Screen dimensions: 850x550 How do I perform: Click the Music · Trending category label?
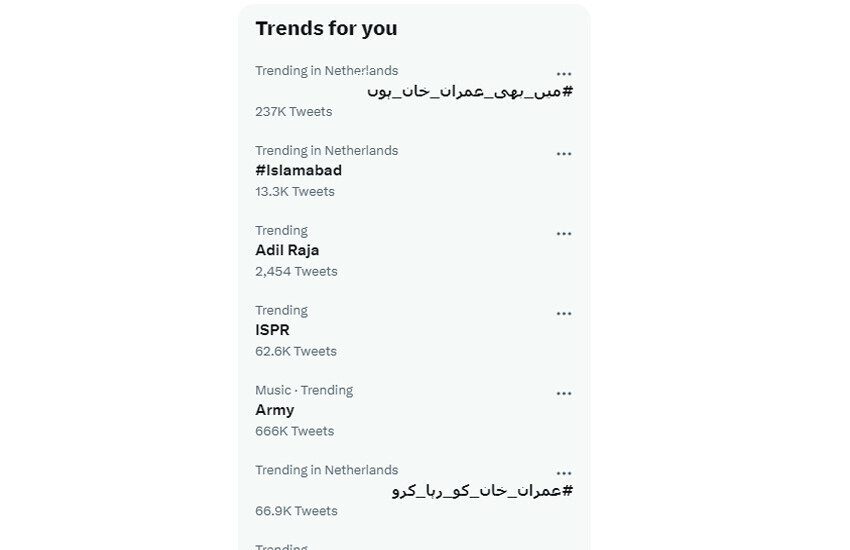click(304, 390)
